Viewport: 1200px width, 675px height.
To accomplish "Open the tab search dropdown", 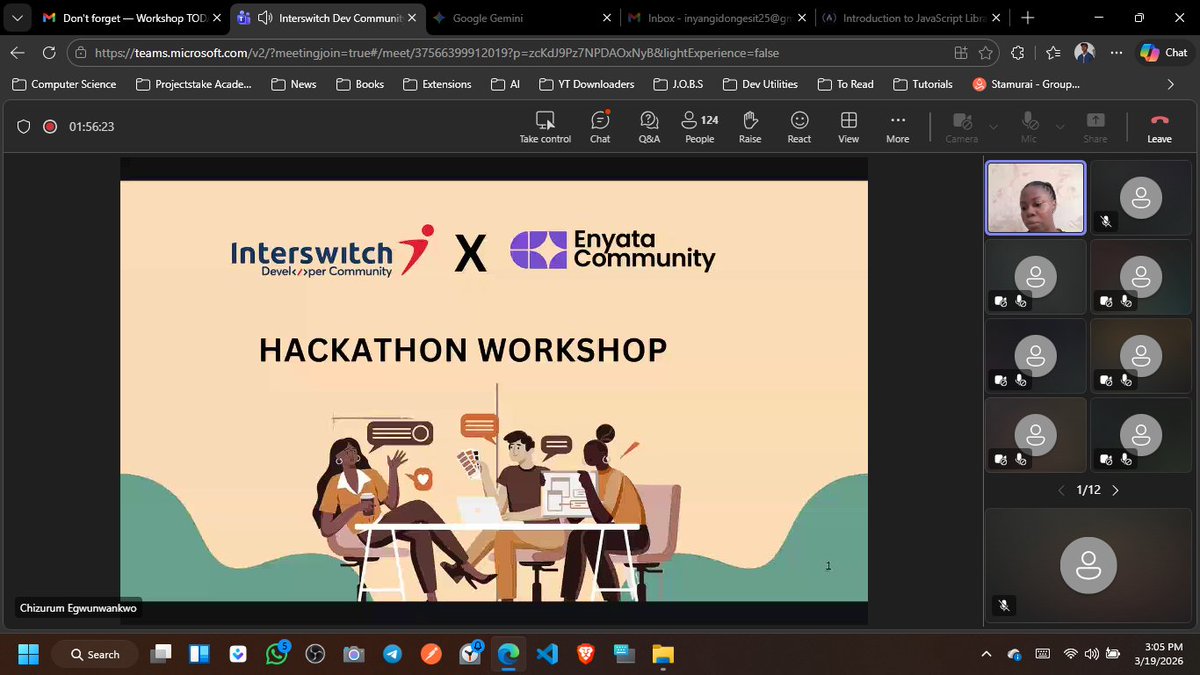I will coord(16,18).
